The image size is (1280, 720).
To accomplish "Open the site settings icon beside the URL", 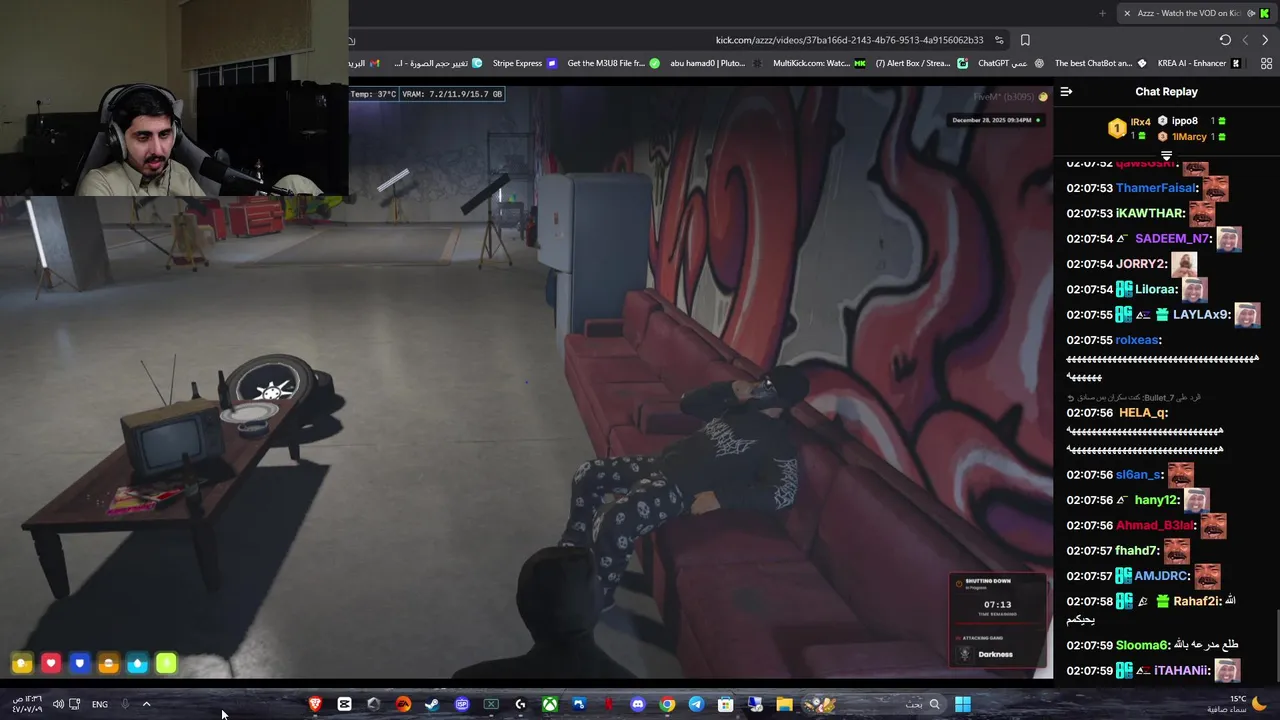I will tap(999, 40).
